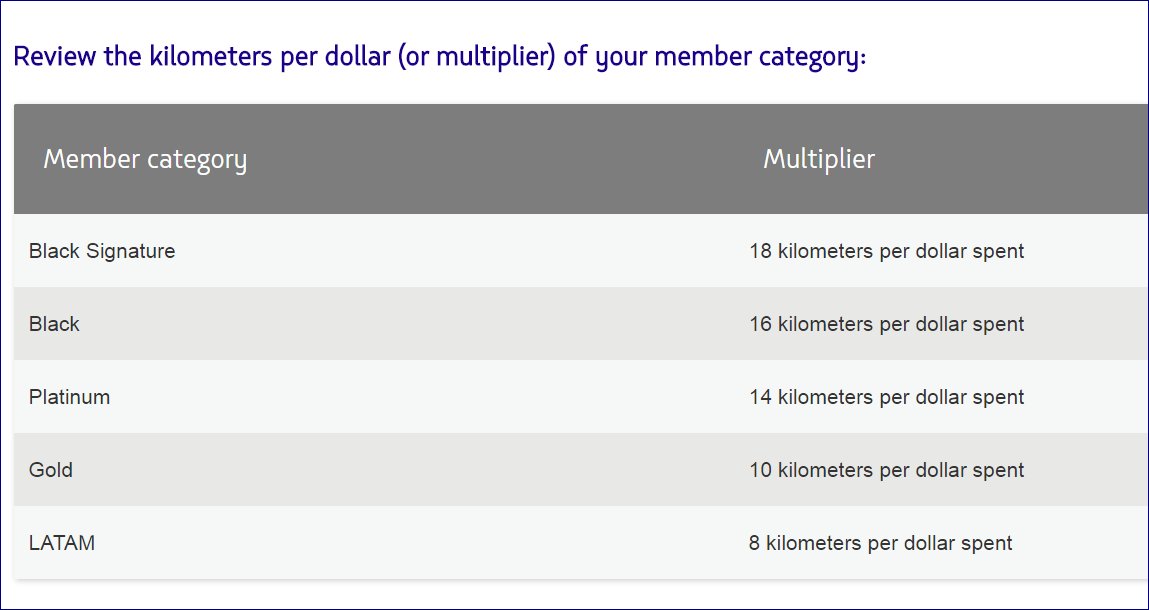Click the 'Member category' column header

click(145, 159)
